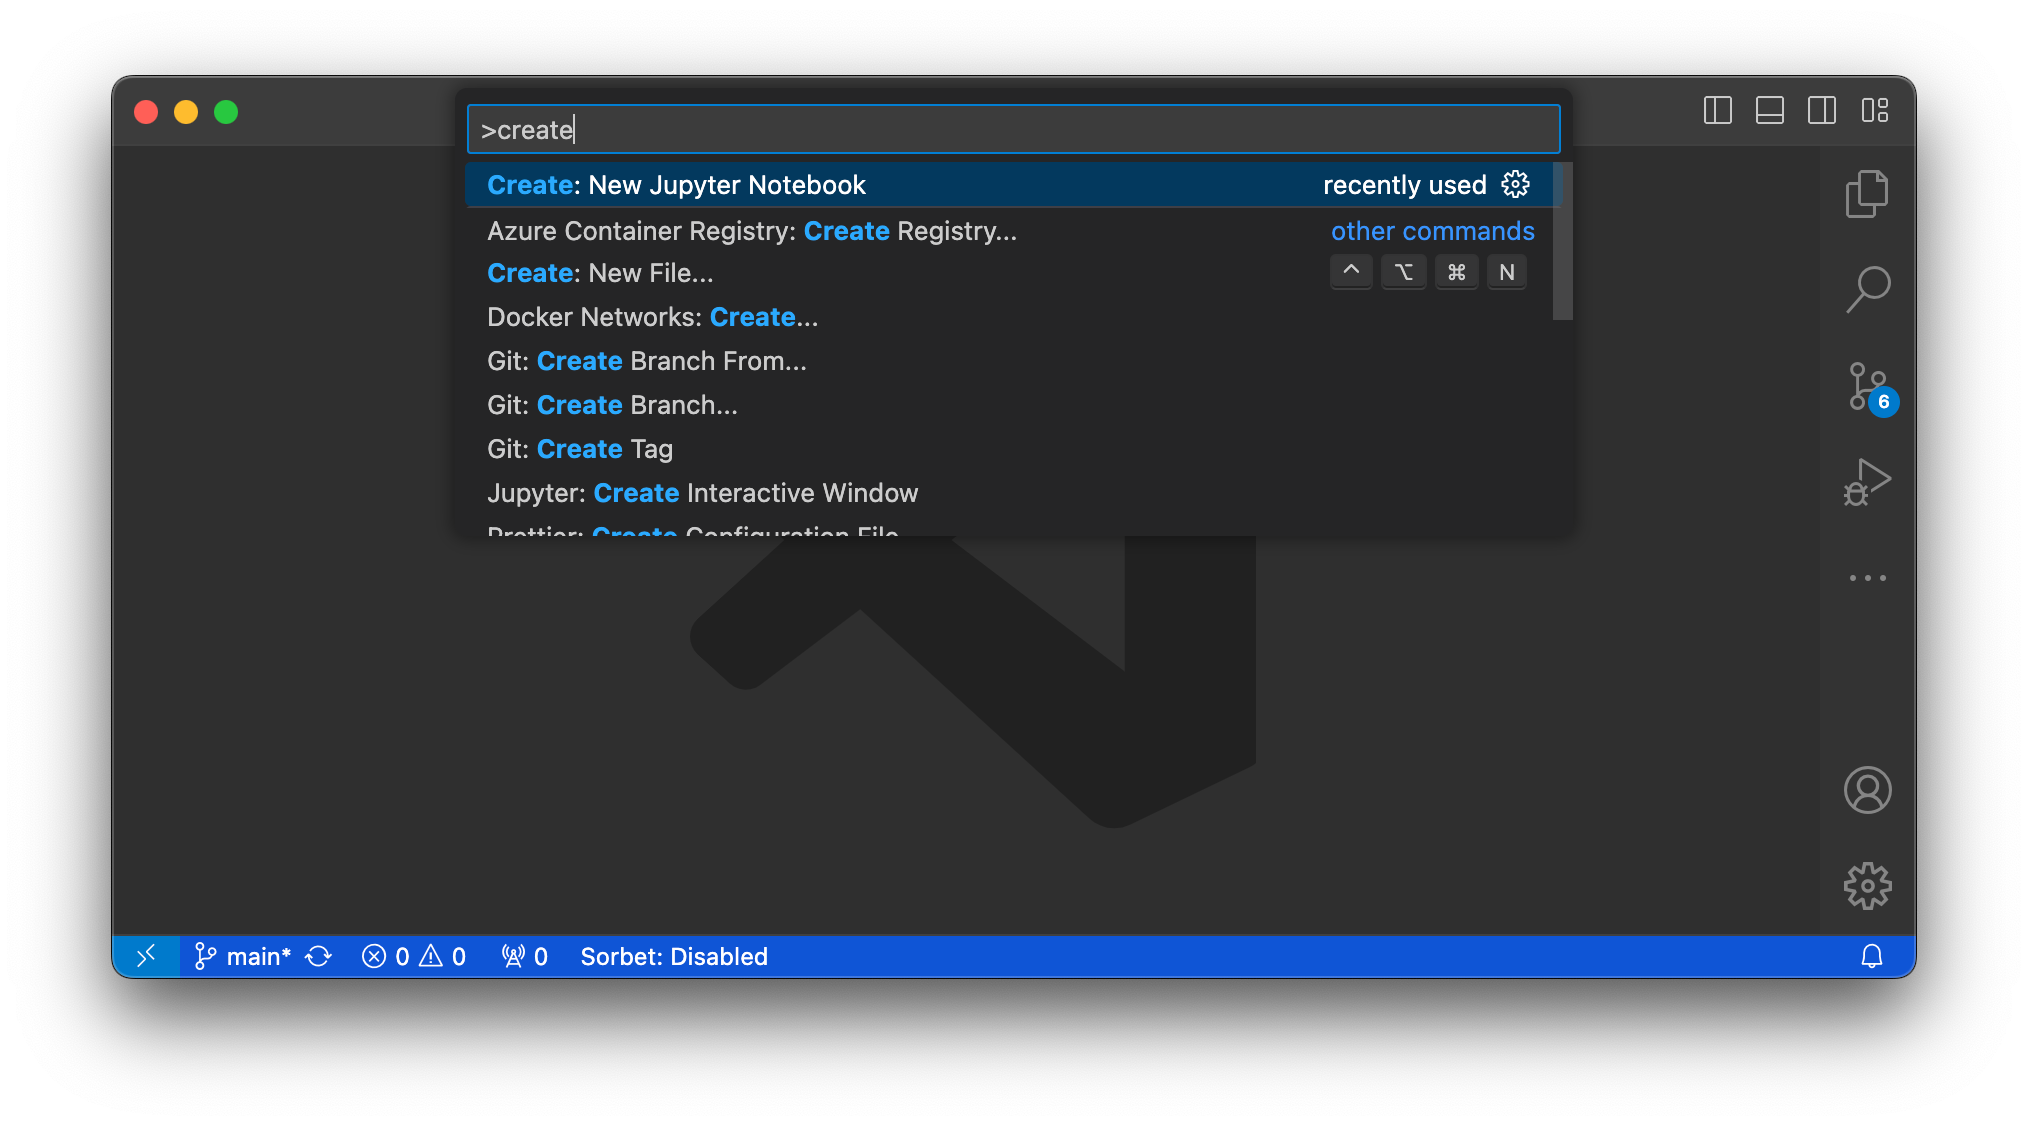The image size is (2028, 1126).
Task: Click the command palette scrollbar
Action: pos(1562,242)
